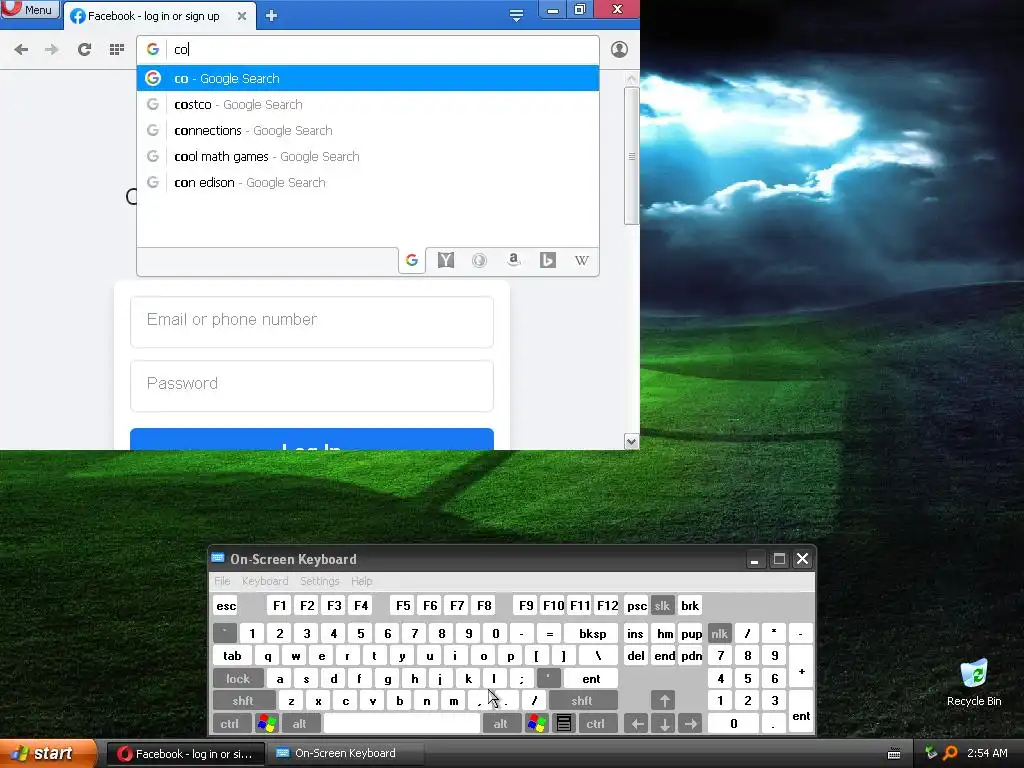The height and width of the screenshot is (768, 1024).
Task: Focus the address bar containing 'co'
Action: coord(368,50)
